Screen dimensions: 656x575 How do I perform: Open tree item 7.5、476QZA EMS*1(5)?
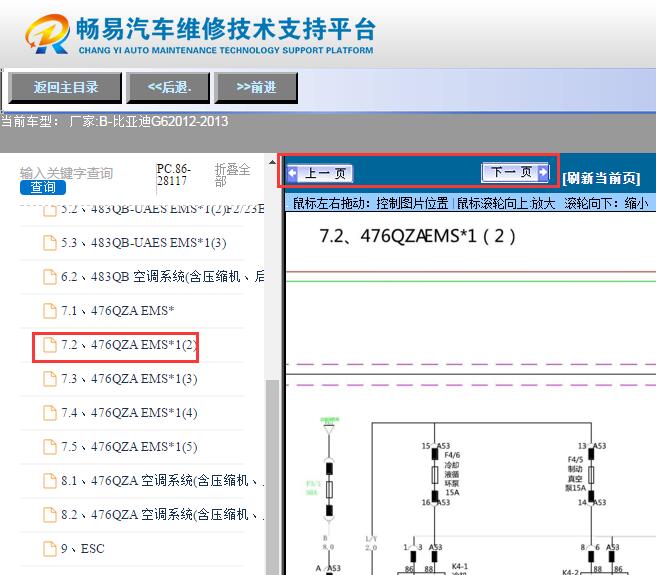coord(129,447)
